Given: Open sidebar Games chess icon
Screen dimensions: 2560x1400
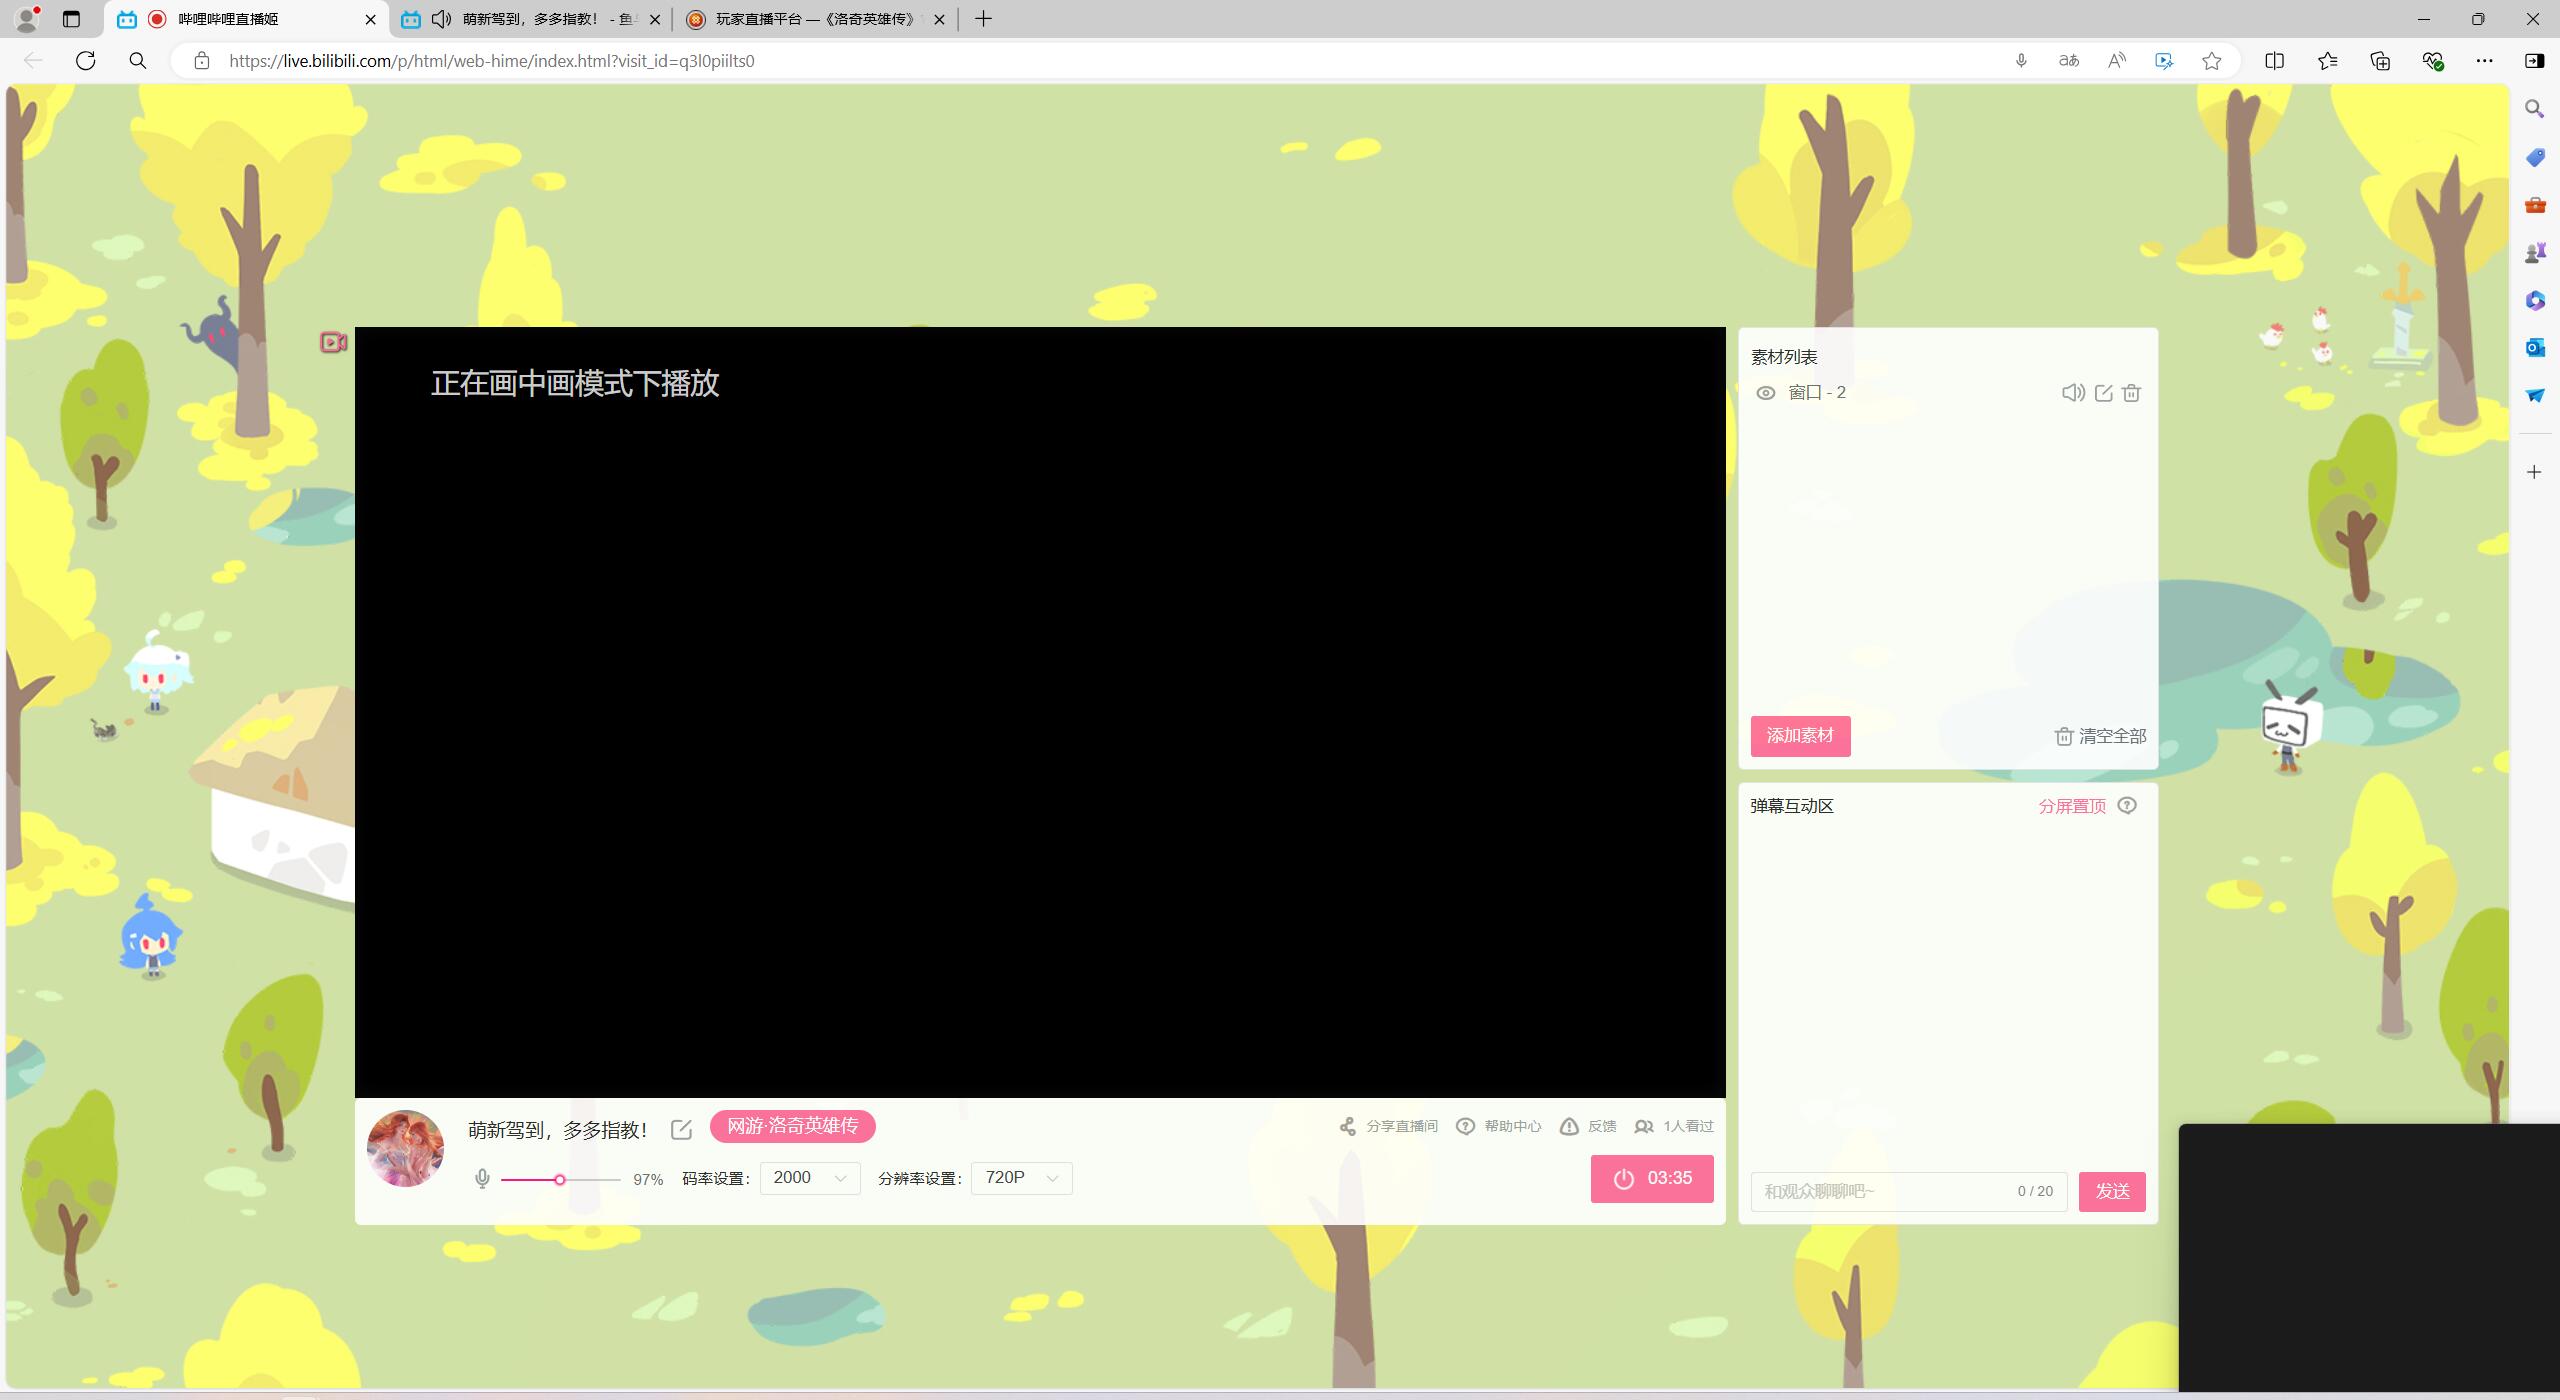Looking at the screenshot, I should [x=2535, y=252].
